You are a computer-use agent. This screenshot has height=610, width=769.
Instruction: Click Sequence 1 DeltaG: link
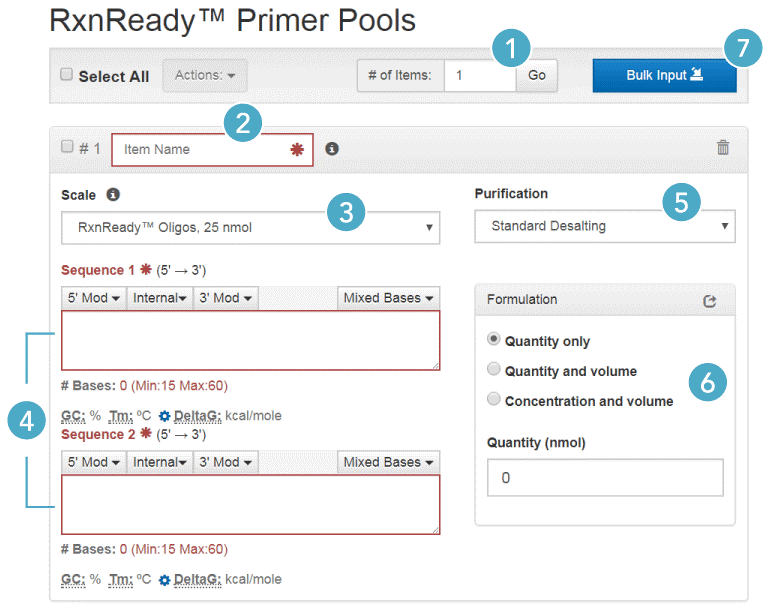(198, 416)
